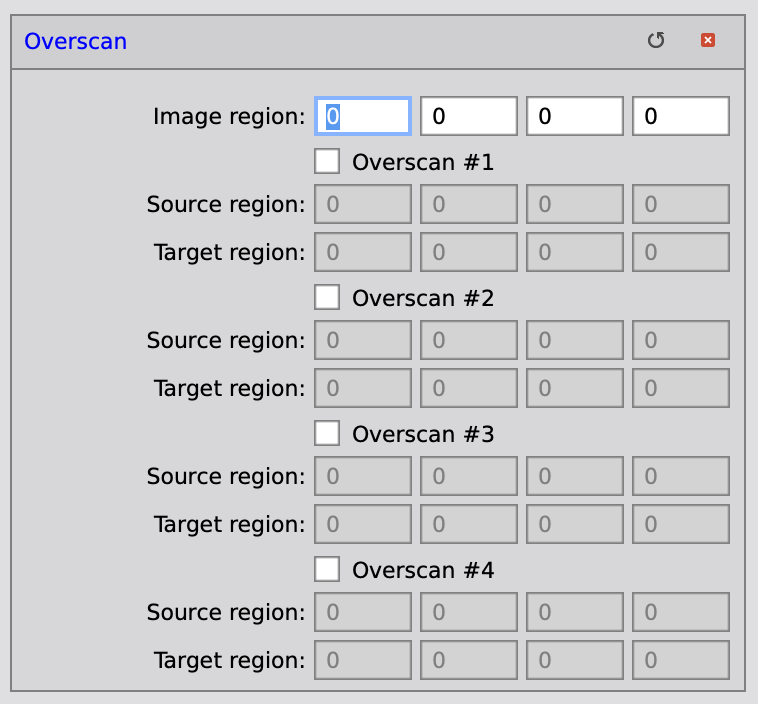Focus the third Image region field
This screenshot has width=758, height=704.
575,116
